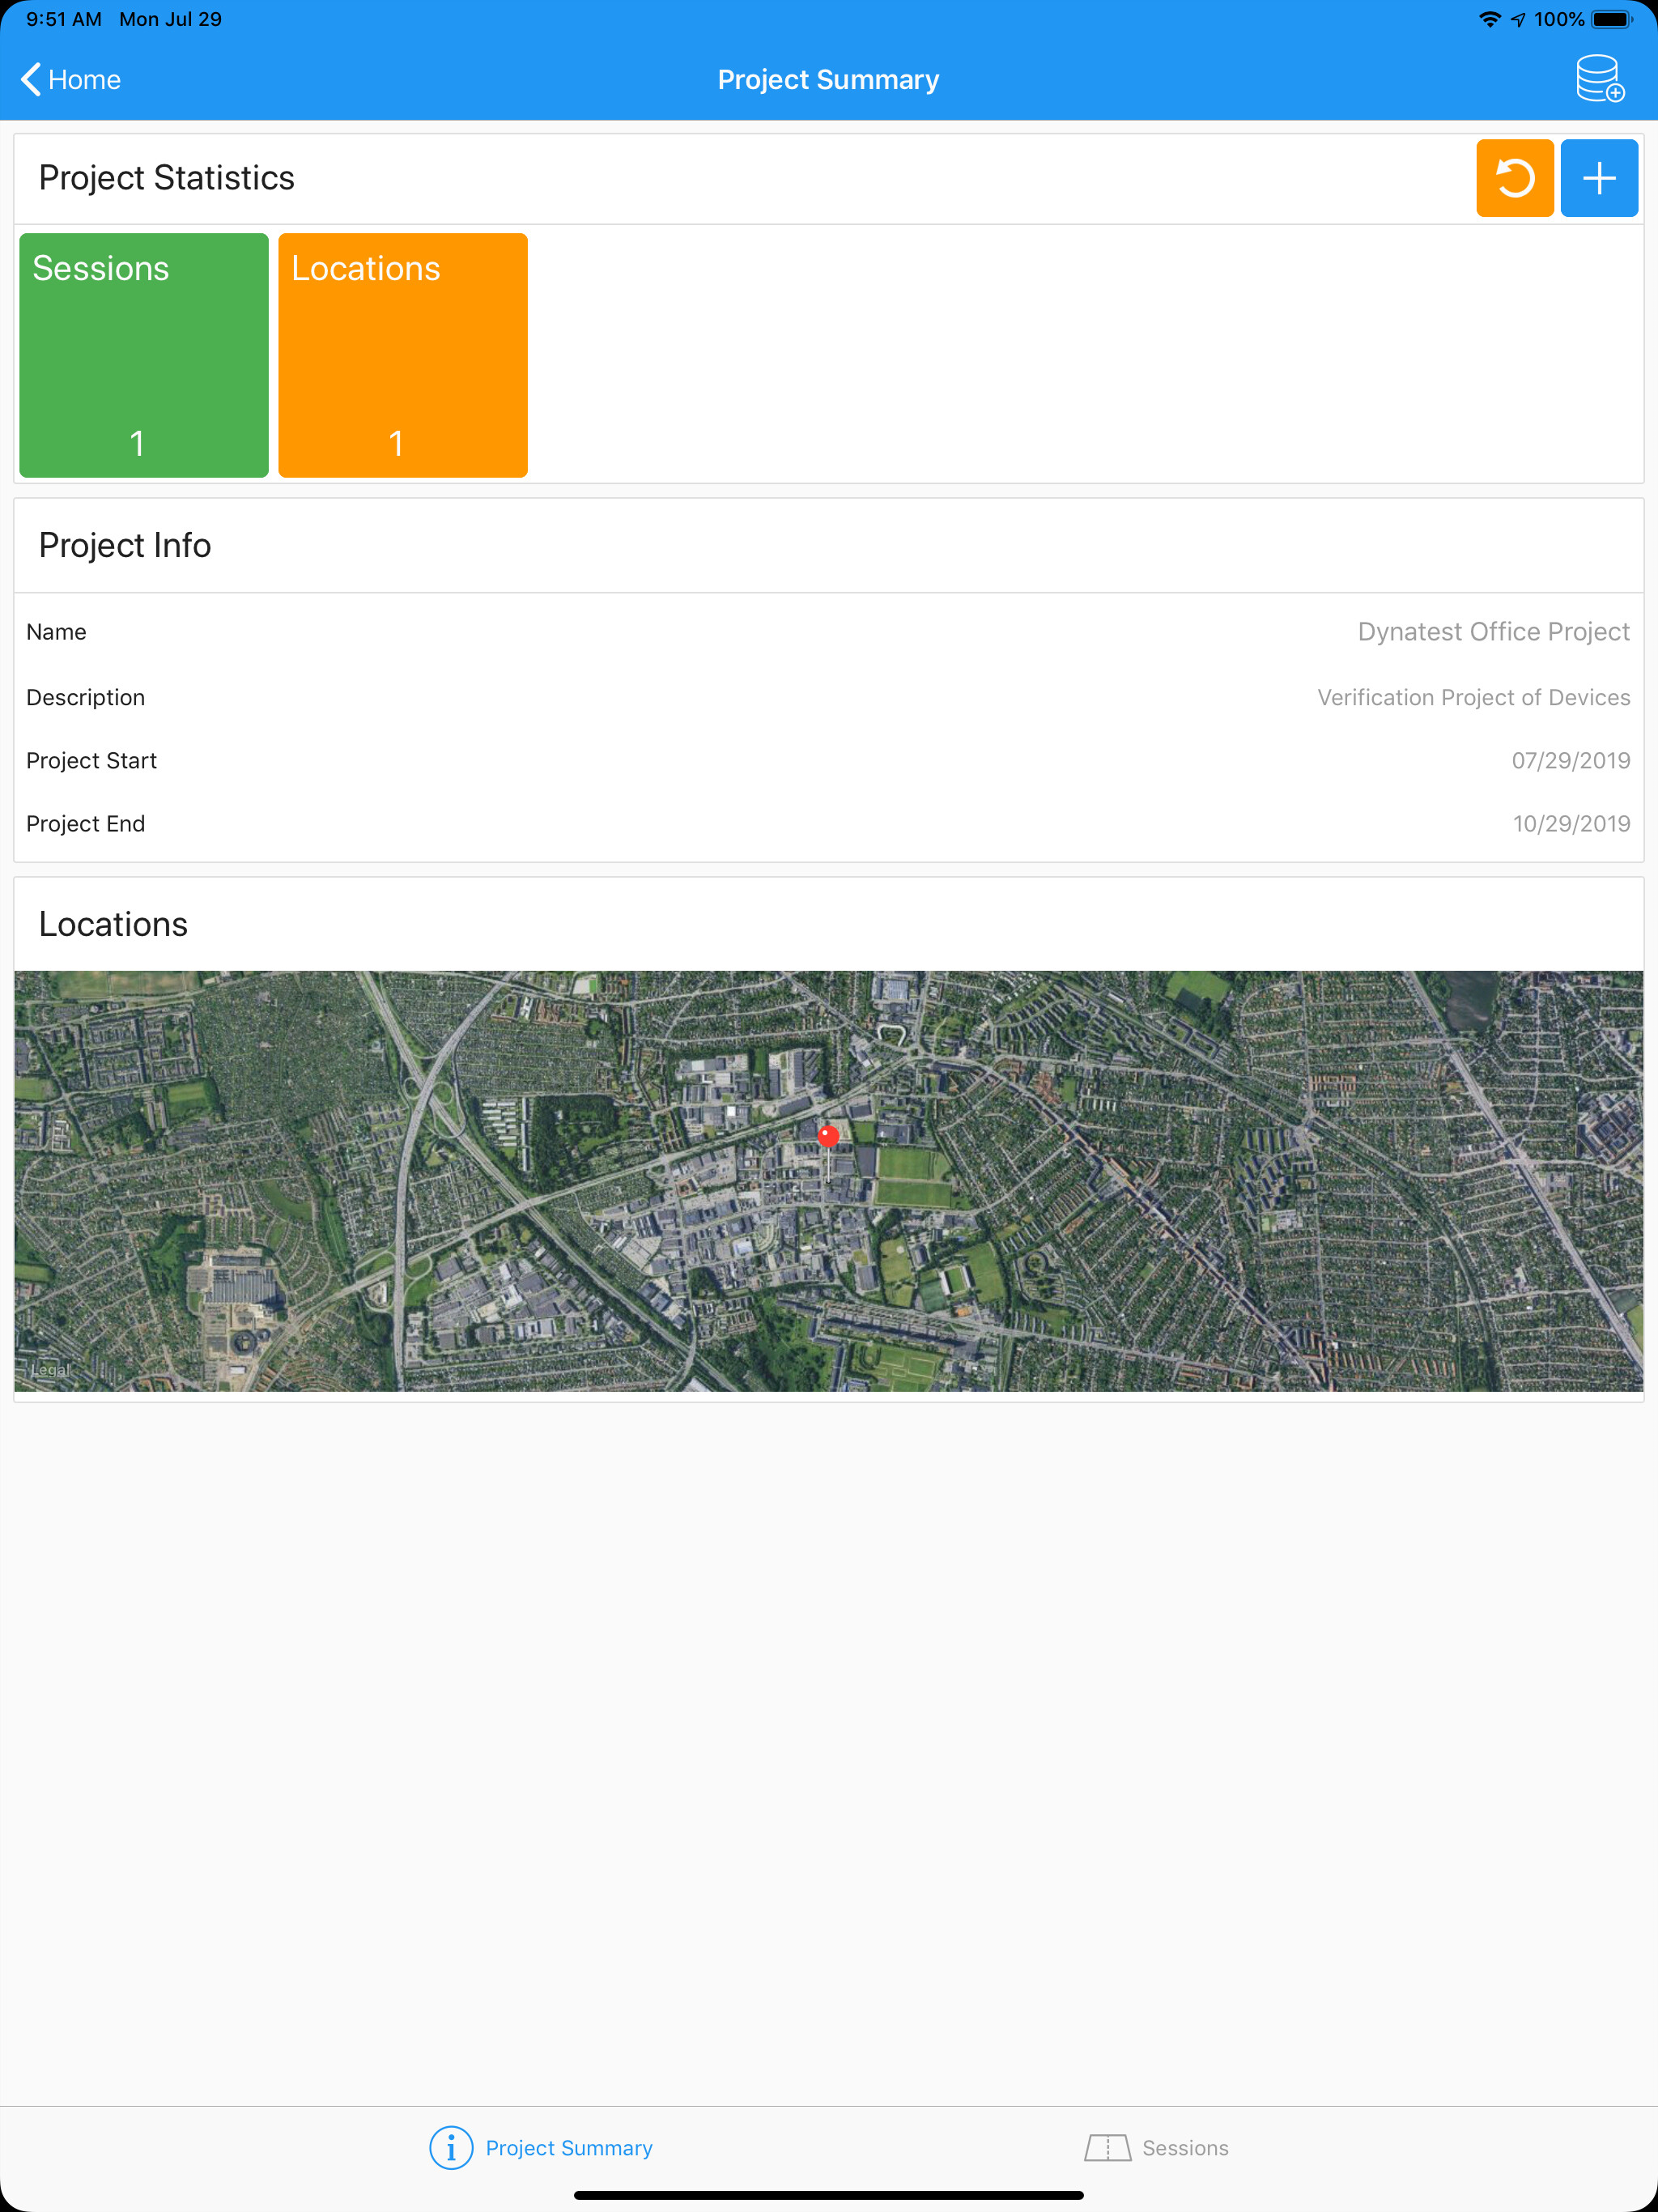Click the Project Start label
1658x2212 pixels.
(91, 760)
